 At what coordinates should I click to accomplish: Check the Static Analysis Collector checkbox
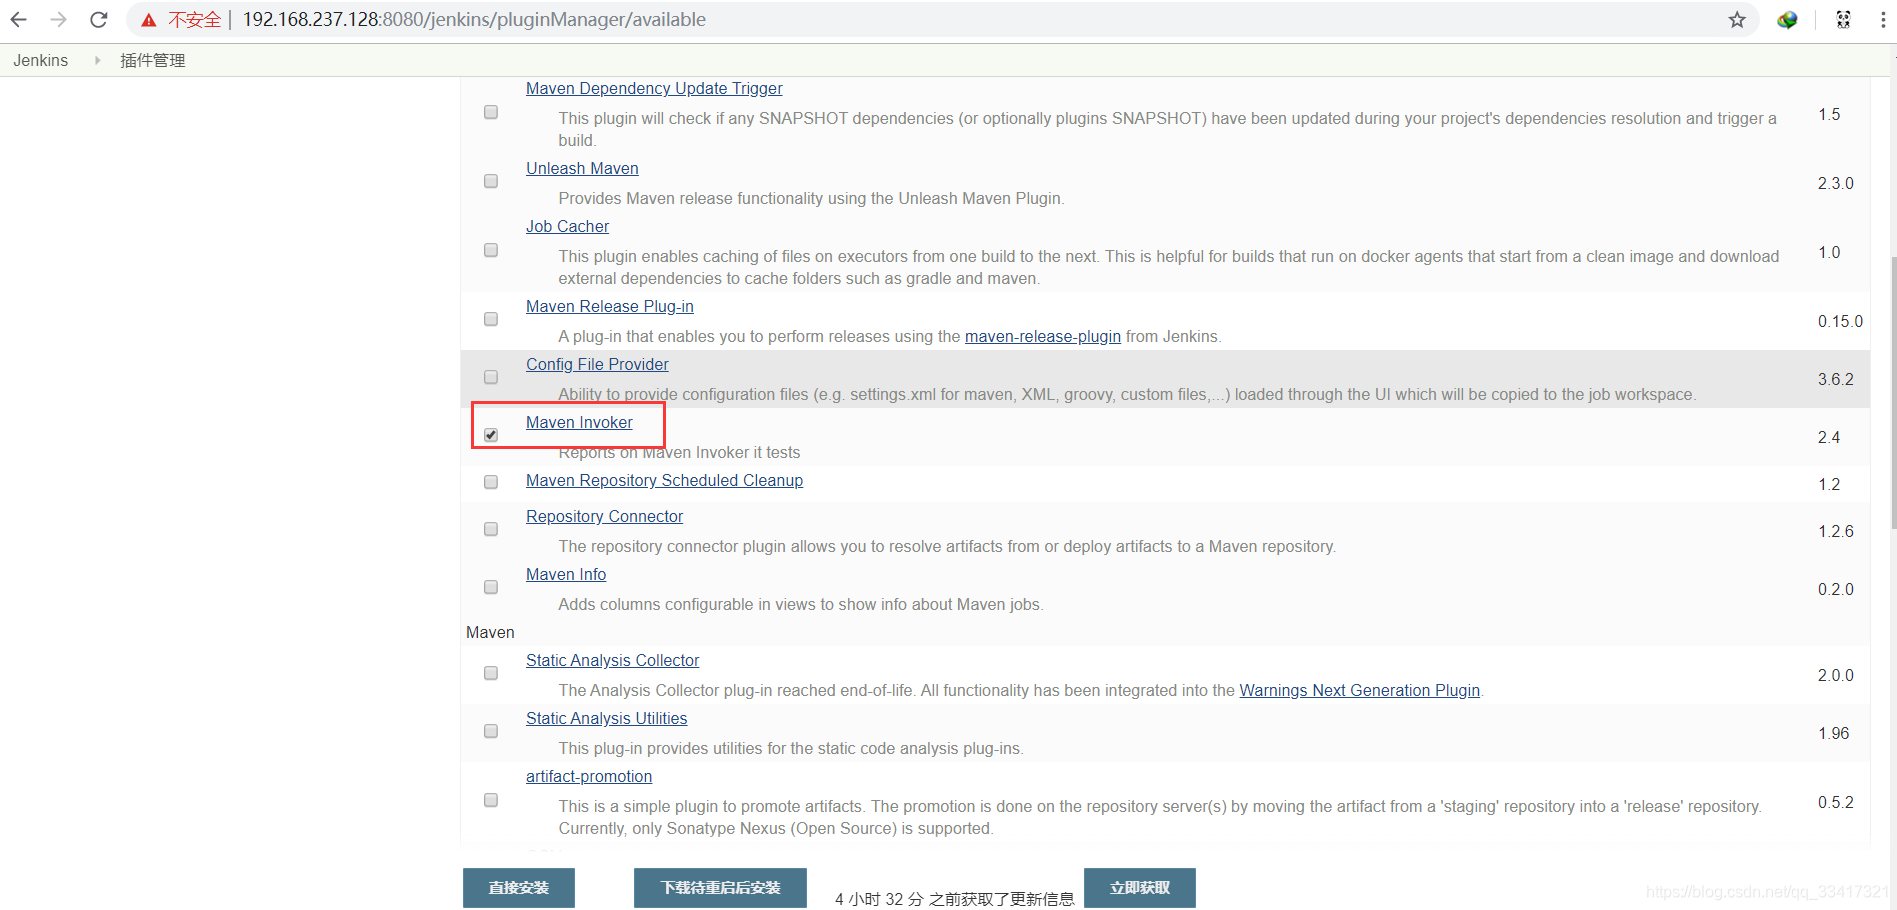(491, 673)
